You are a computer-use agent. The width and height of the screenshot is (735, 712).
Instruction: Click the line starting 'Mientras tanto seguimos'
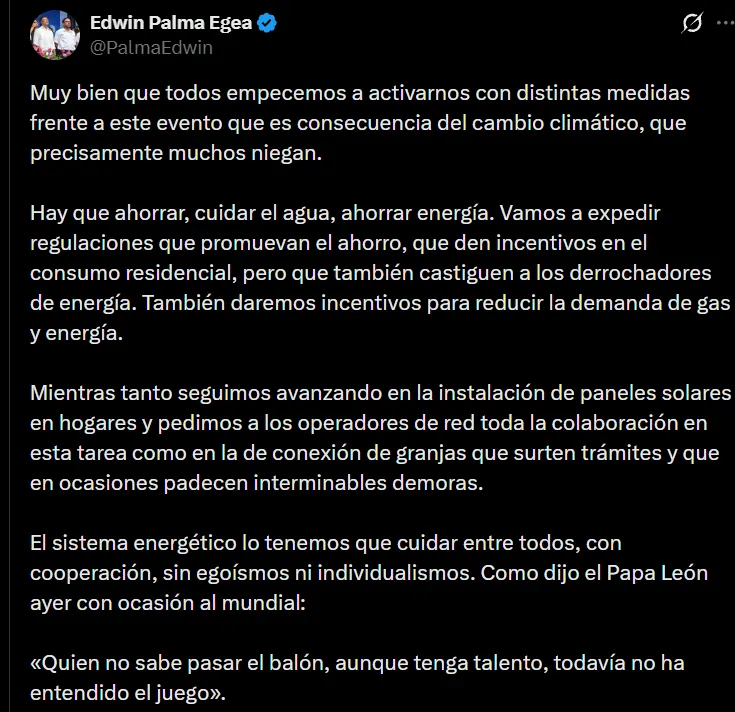coord(381,393)
